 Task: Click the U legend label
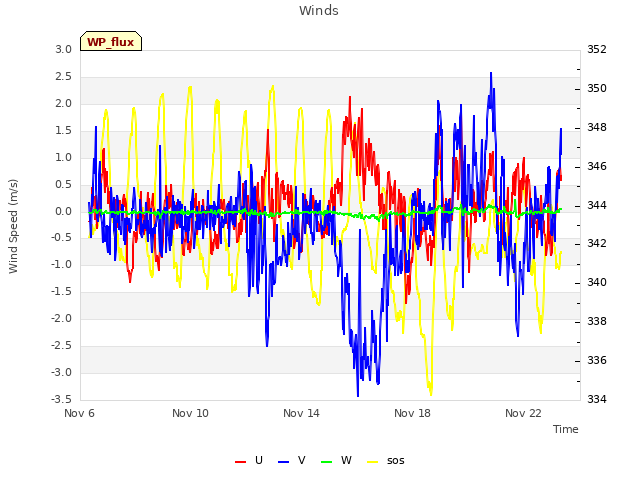point(259,460)
